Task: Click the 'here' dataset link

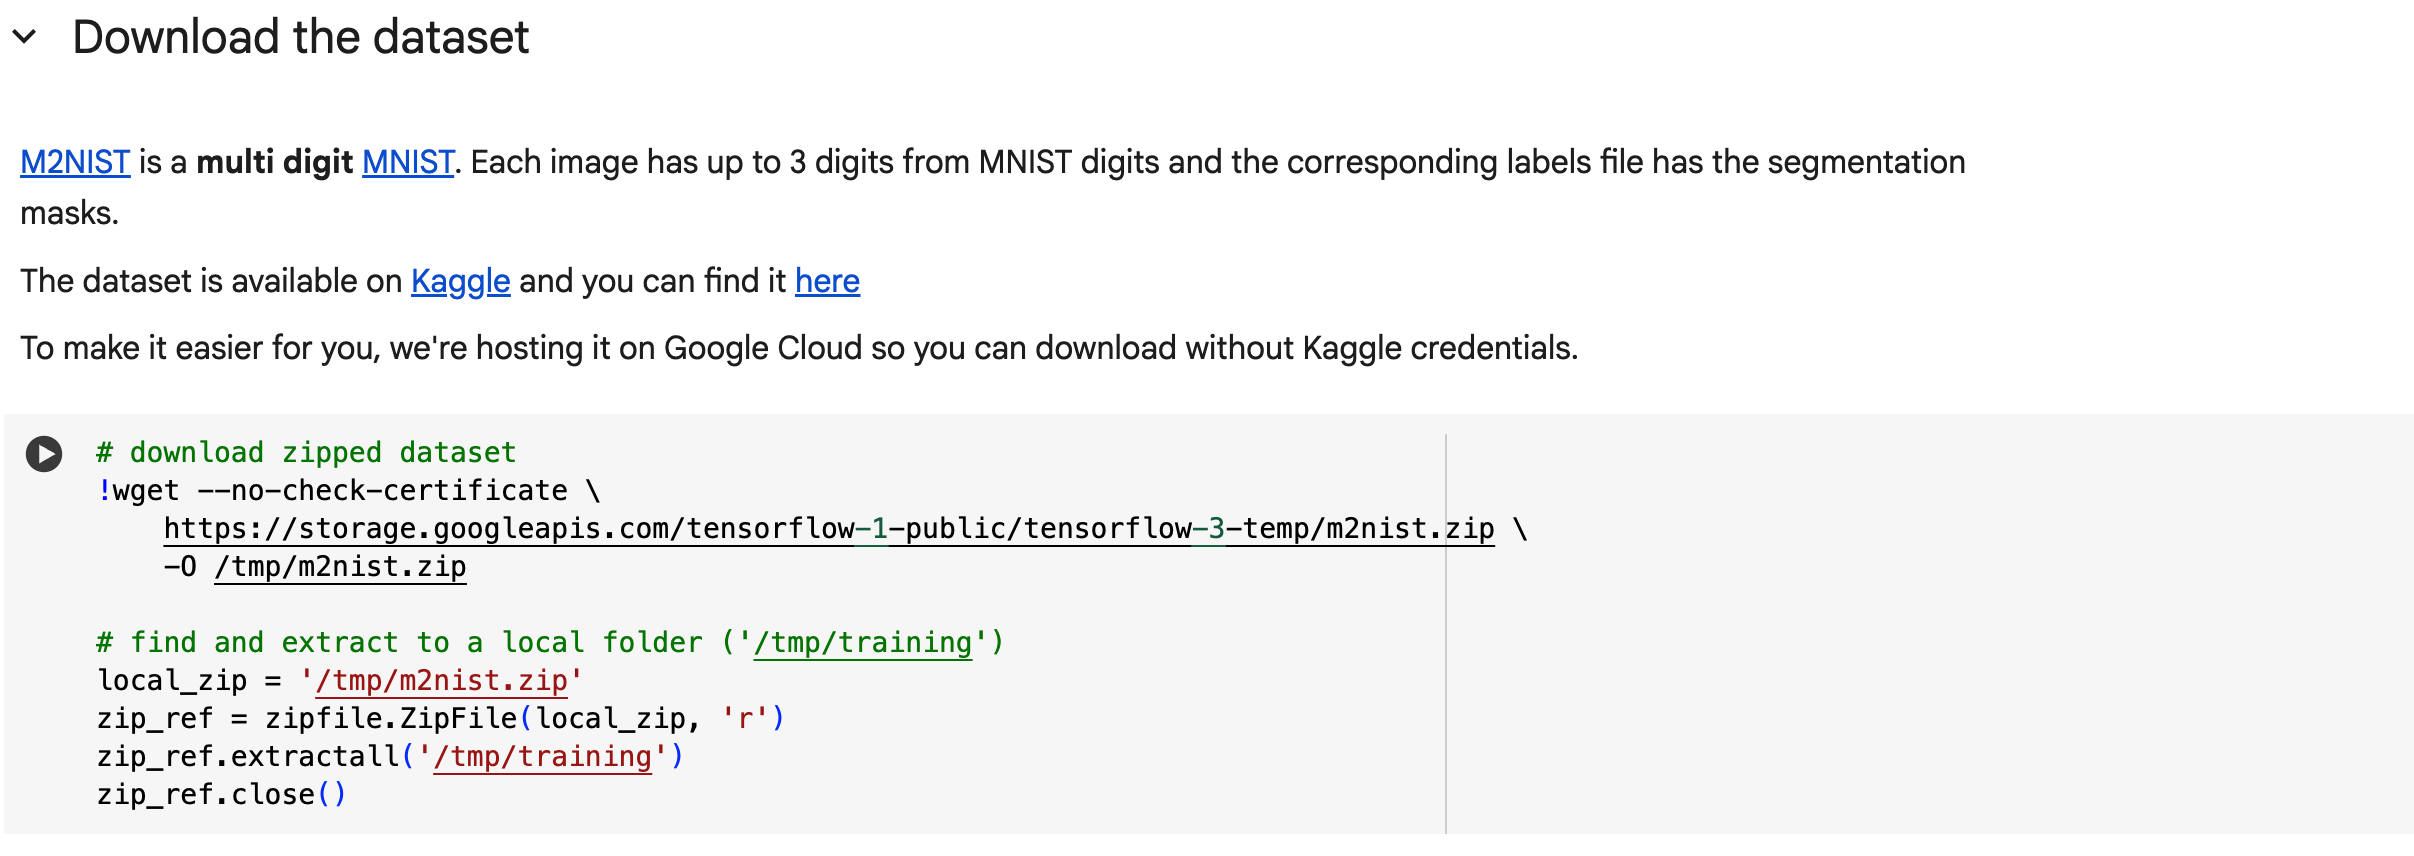Action: [827, 281]
